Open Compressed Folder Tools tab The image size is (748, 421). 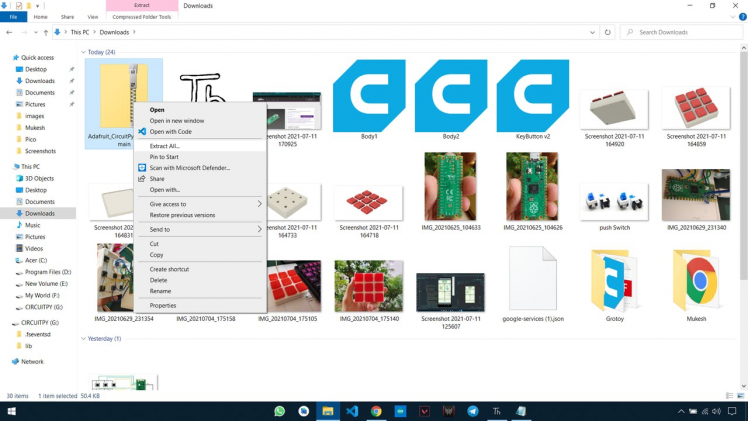pyautogui.click(x=142, y=17)
